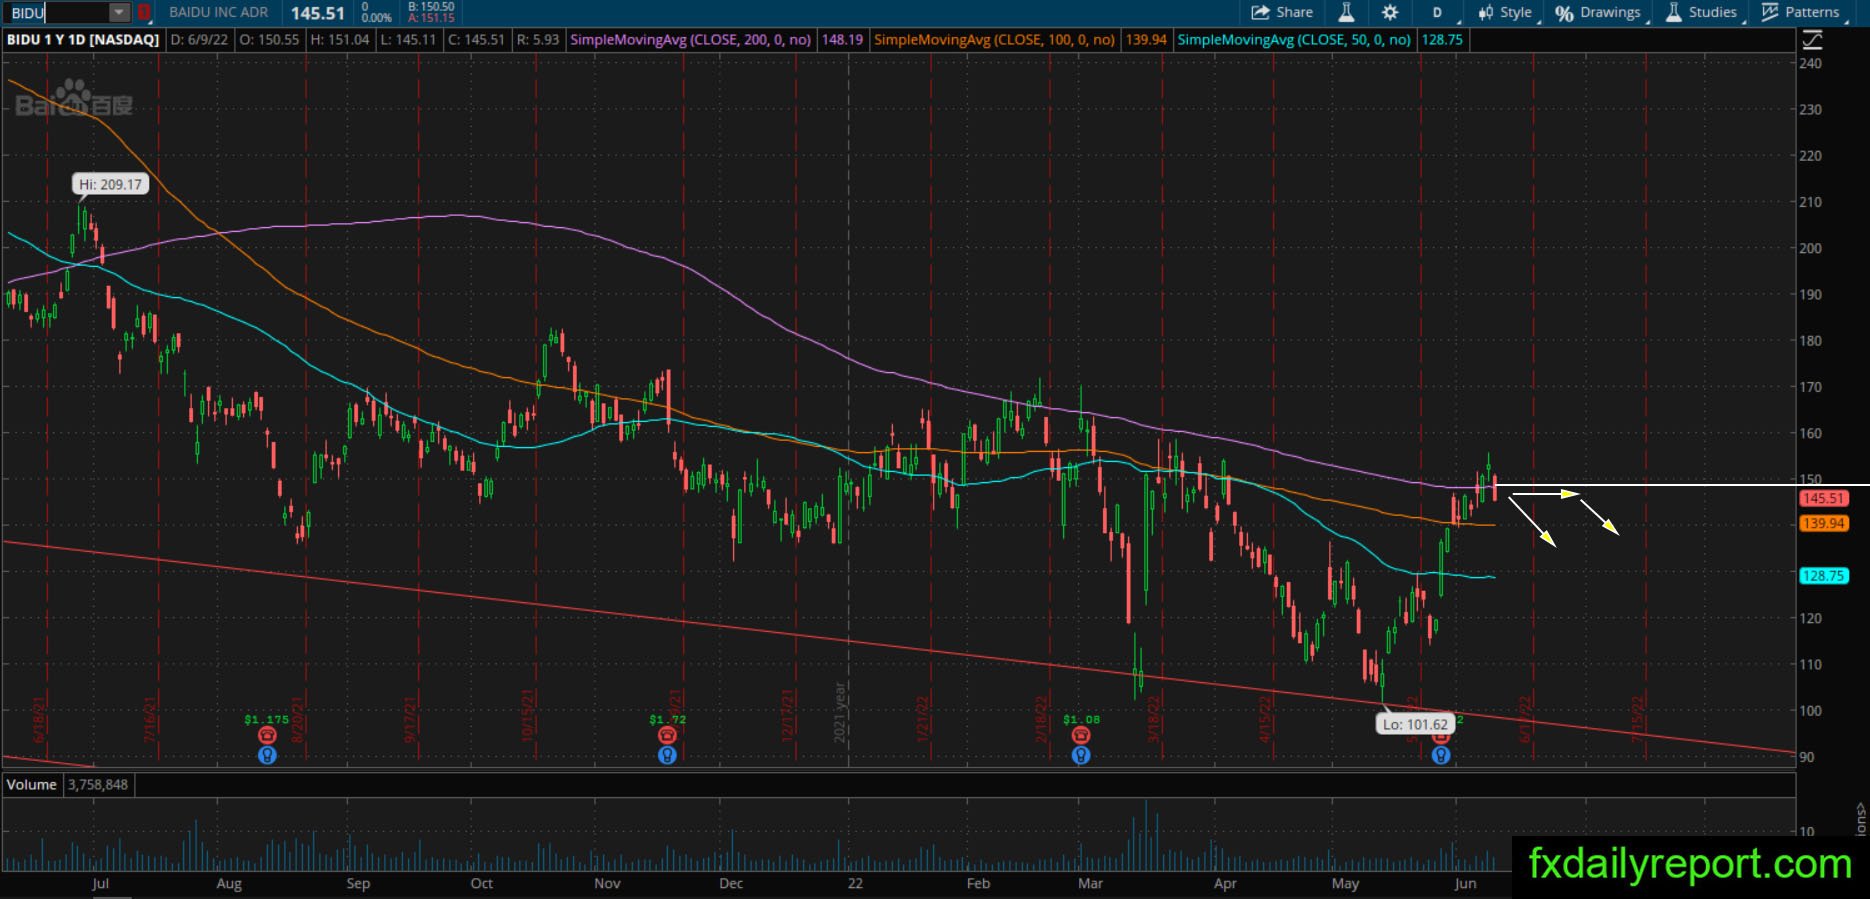The height and width of the screenshot is (899, 1870).
Task: Click the $1.08 earnings label
Action: (1081, 719)
